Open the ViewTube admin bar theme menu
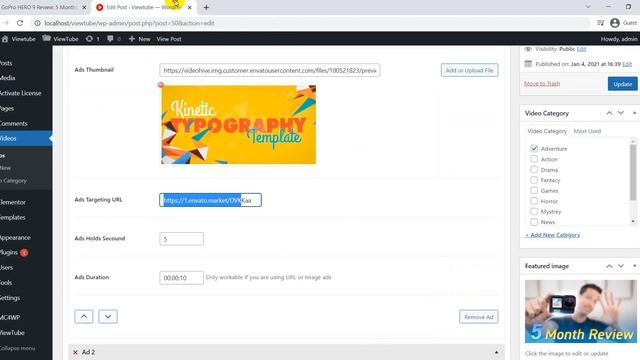The height and width of the screenshot is (360, 640). (x=60, y=39)
